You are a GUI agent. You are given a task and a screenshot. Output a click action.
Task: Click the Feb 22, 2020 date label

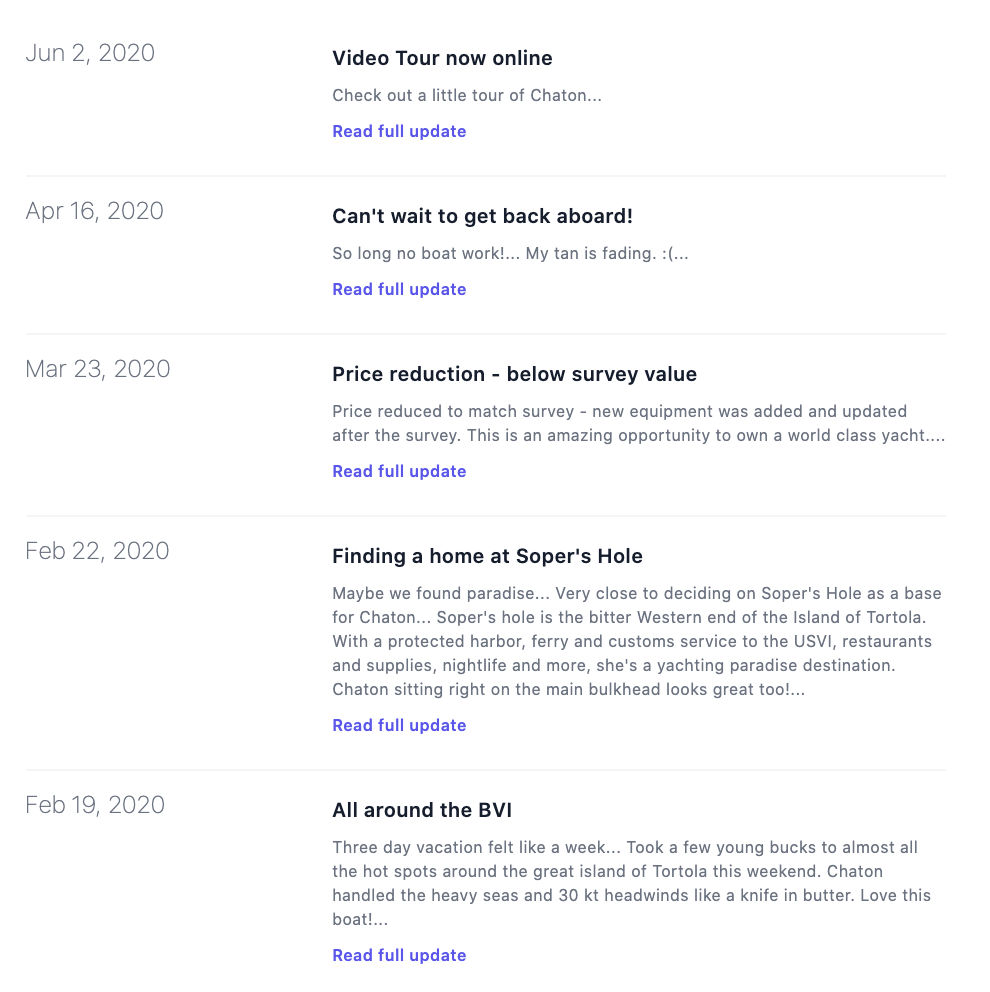97,551
